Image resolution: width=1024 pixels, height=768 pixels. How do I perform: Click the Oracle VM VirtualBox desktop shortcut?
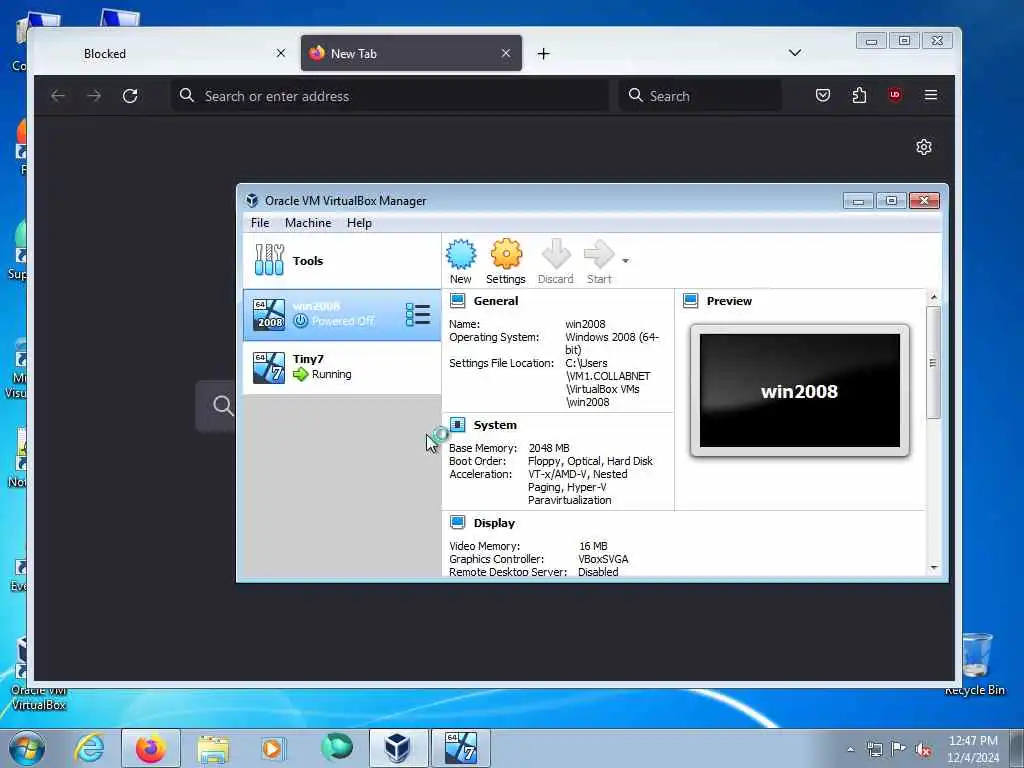point(38,674)
